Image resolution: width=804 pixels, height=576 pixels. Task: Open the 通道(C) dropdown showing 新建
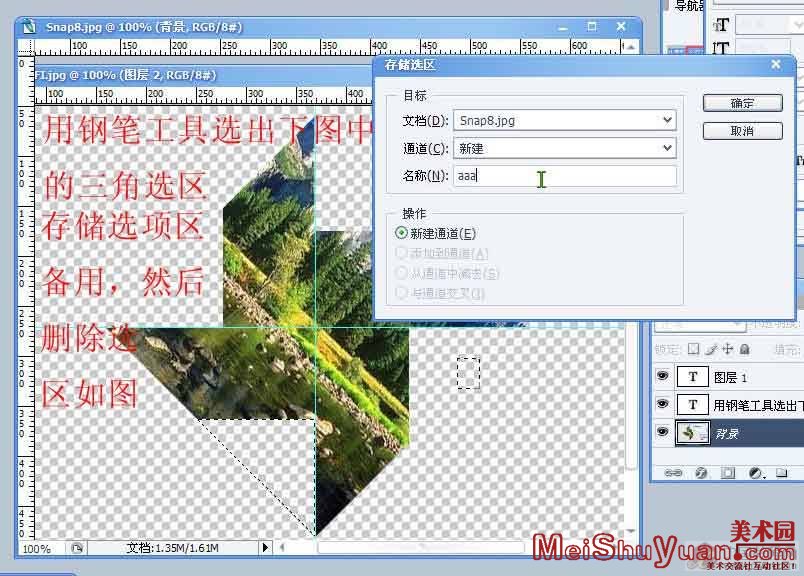[x=565, y=148]
